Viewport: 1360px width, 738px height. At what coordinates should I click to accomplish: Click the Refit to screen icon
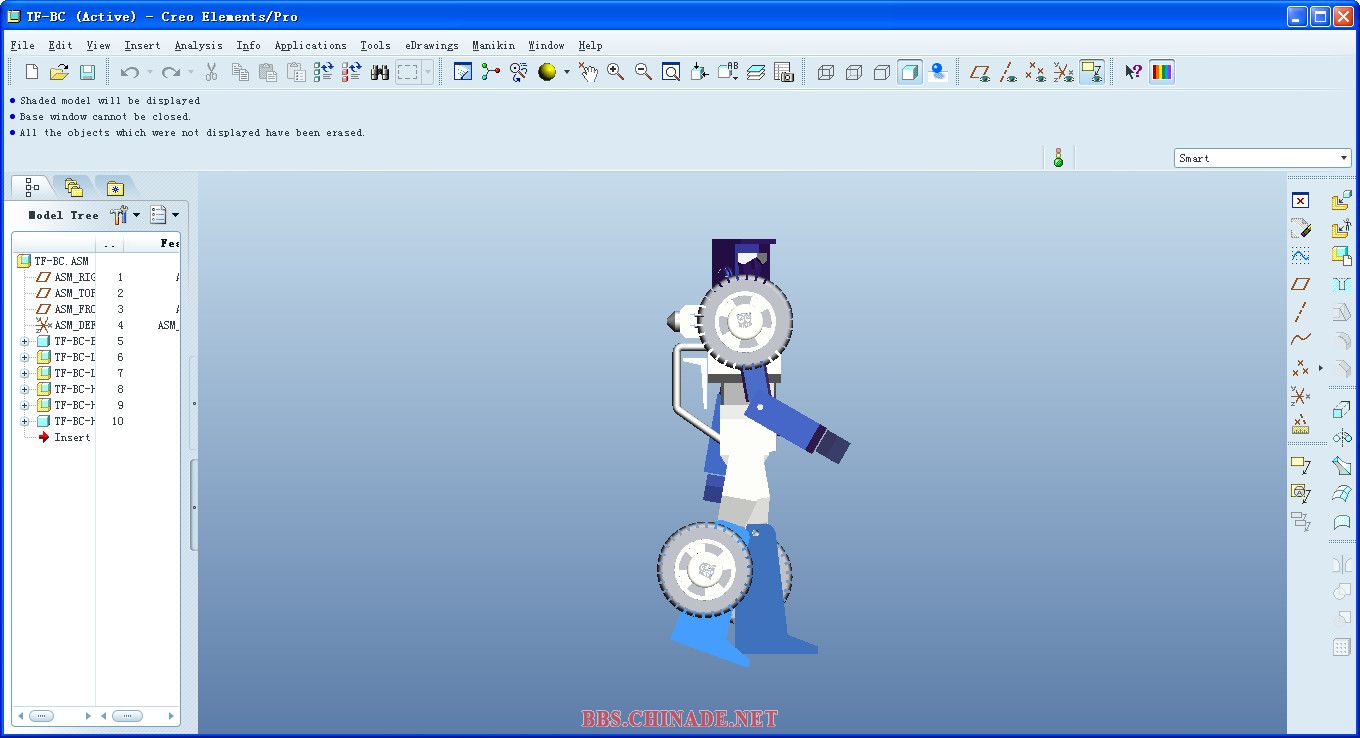point(671,72)
